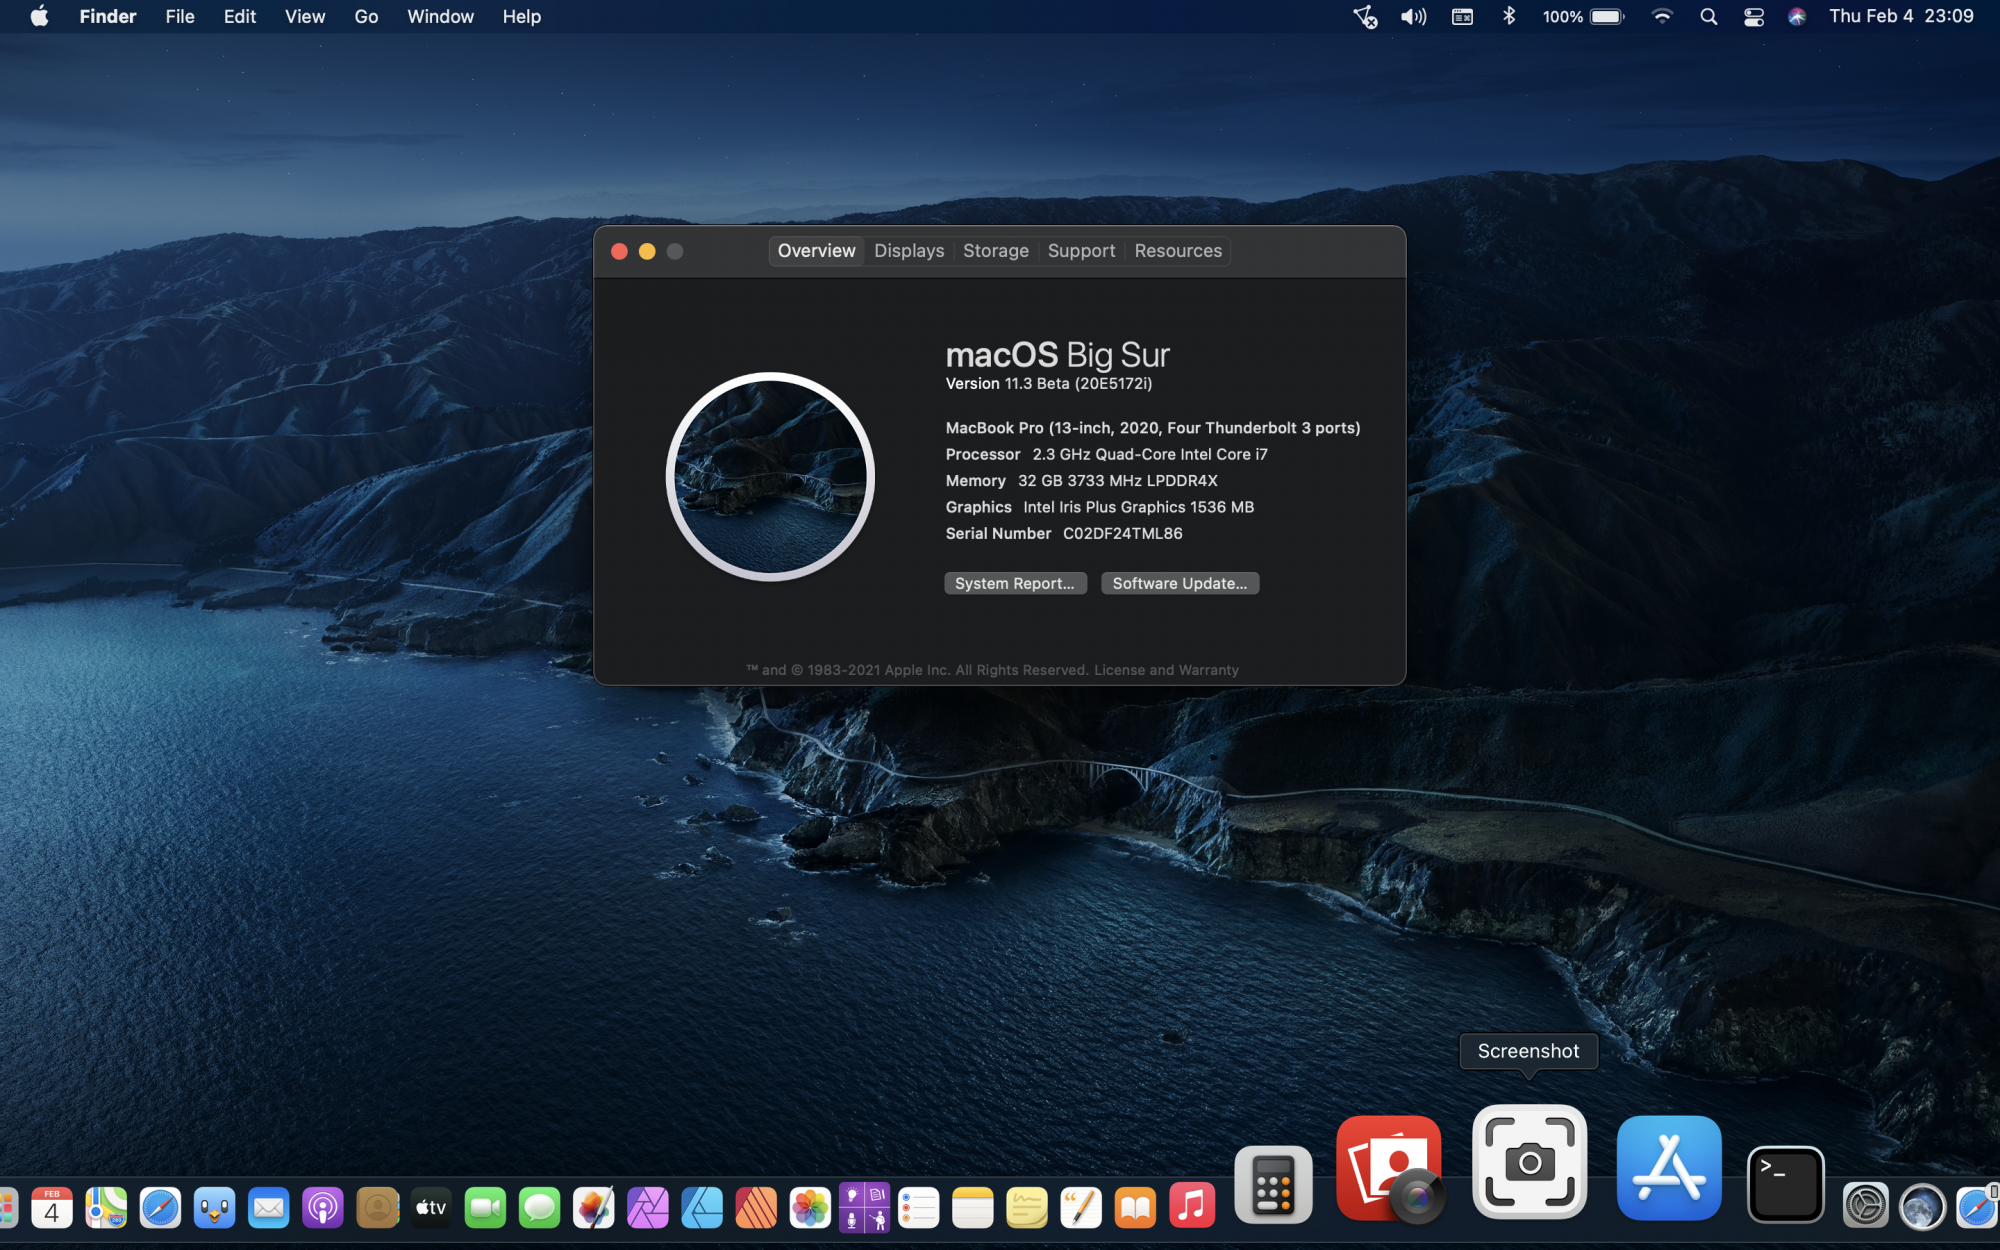Screen dimensions: 2000x1250
Task: Open the Bluetooth status menu
Action: (1509, 17)
